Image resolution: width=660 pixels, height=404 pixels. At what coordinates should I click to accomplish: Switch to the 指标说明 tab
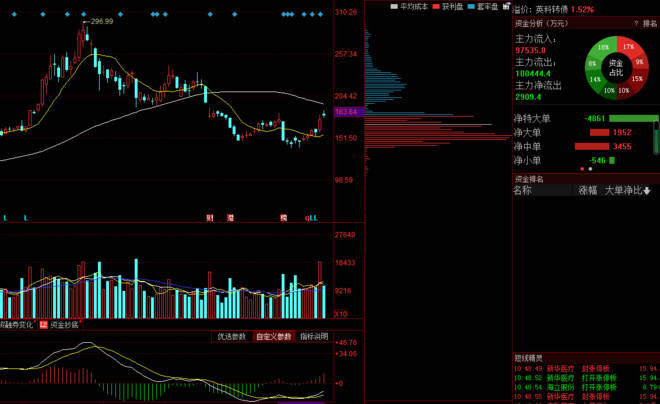click(x=314, y=337)
